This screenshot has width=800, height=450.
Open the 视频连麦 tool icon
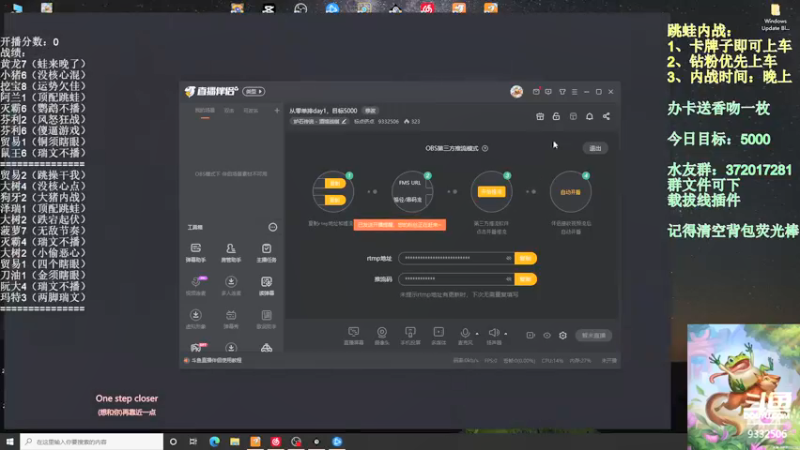pos(195,286)
